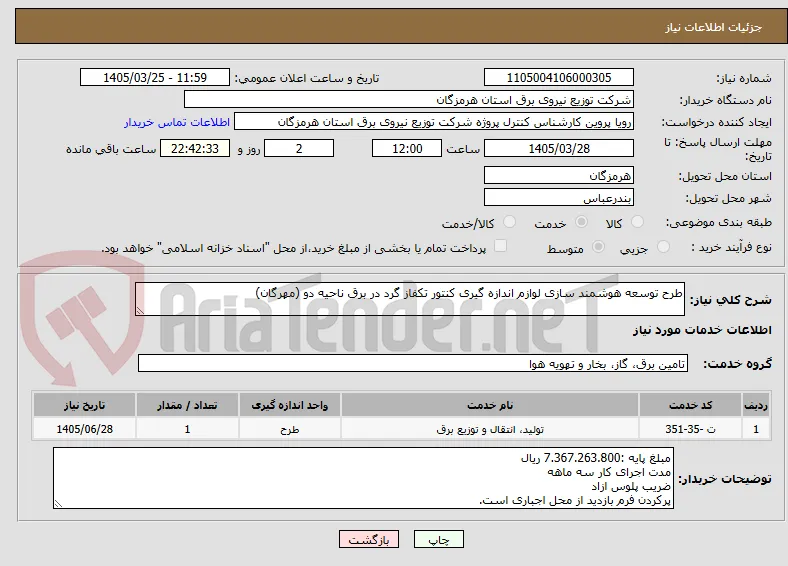The height and width of the screenshot is (566, 788).
Task: Click the quantity cell showing 1
Action: (x=187, y=429)
